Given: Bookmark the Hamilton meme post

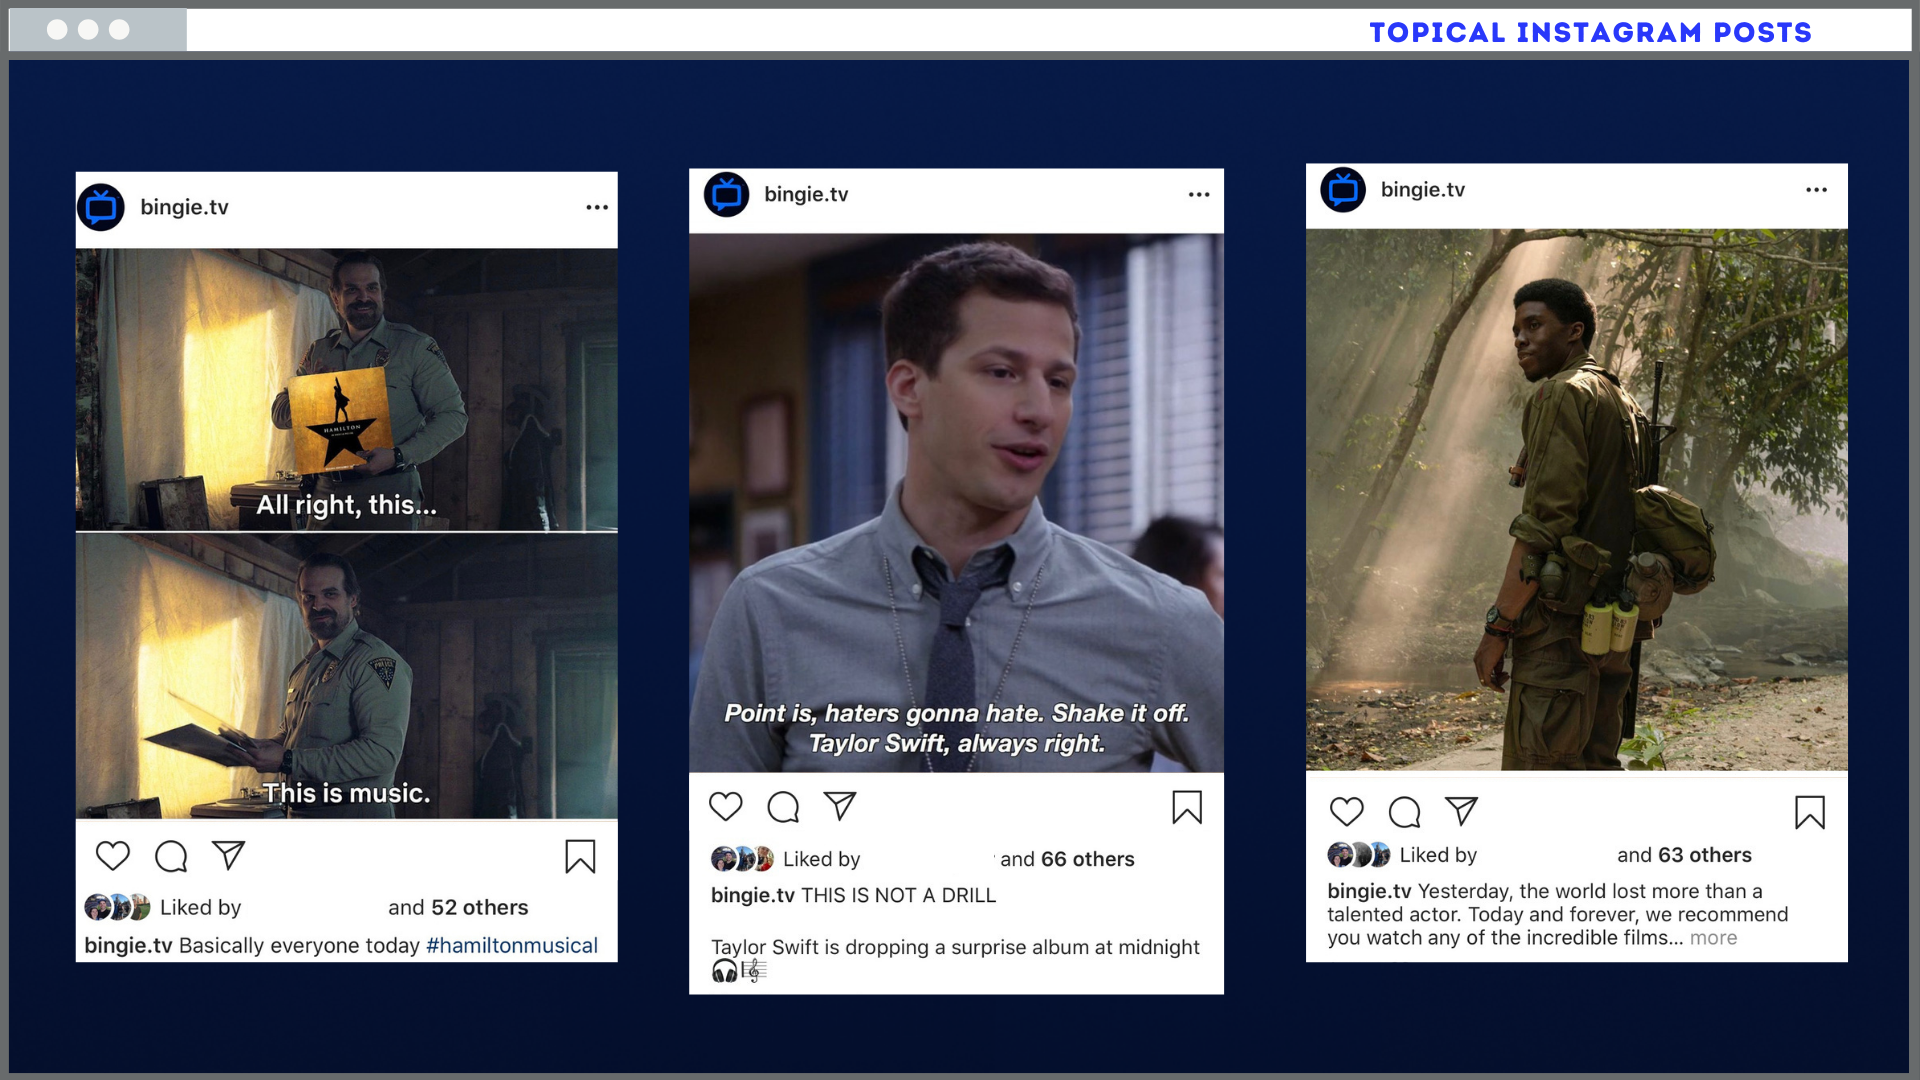Looking at the screenshot, I should click(x=580, y=856).
